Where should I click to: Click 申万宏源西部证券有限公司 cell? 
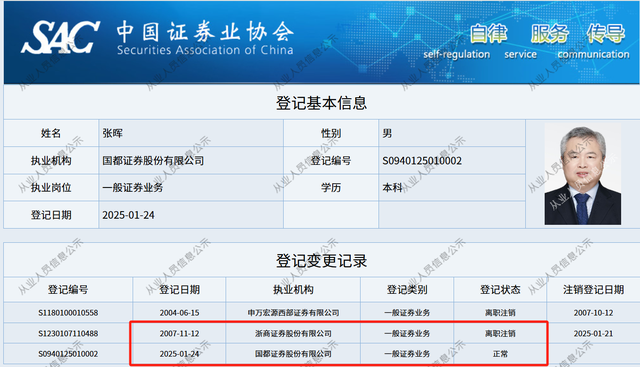[293, 313]
